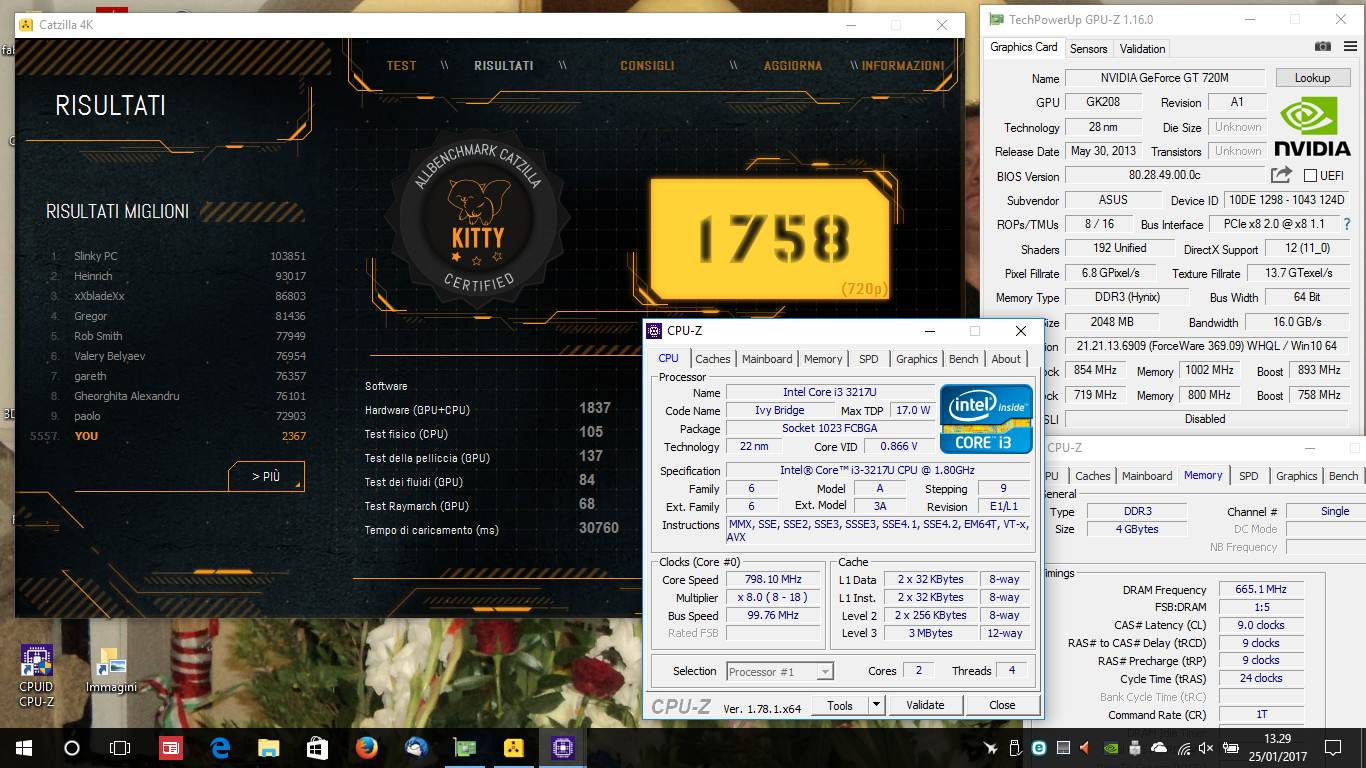This screenshot has height=768, width=1366.
Task: Open the ESET tray icon
Action: [x=1039, y=747]
